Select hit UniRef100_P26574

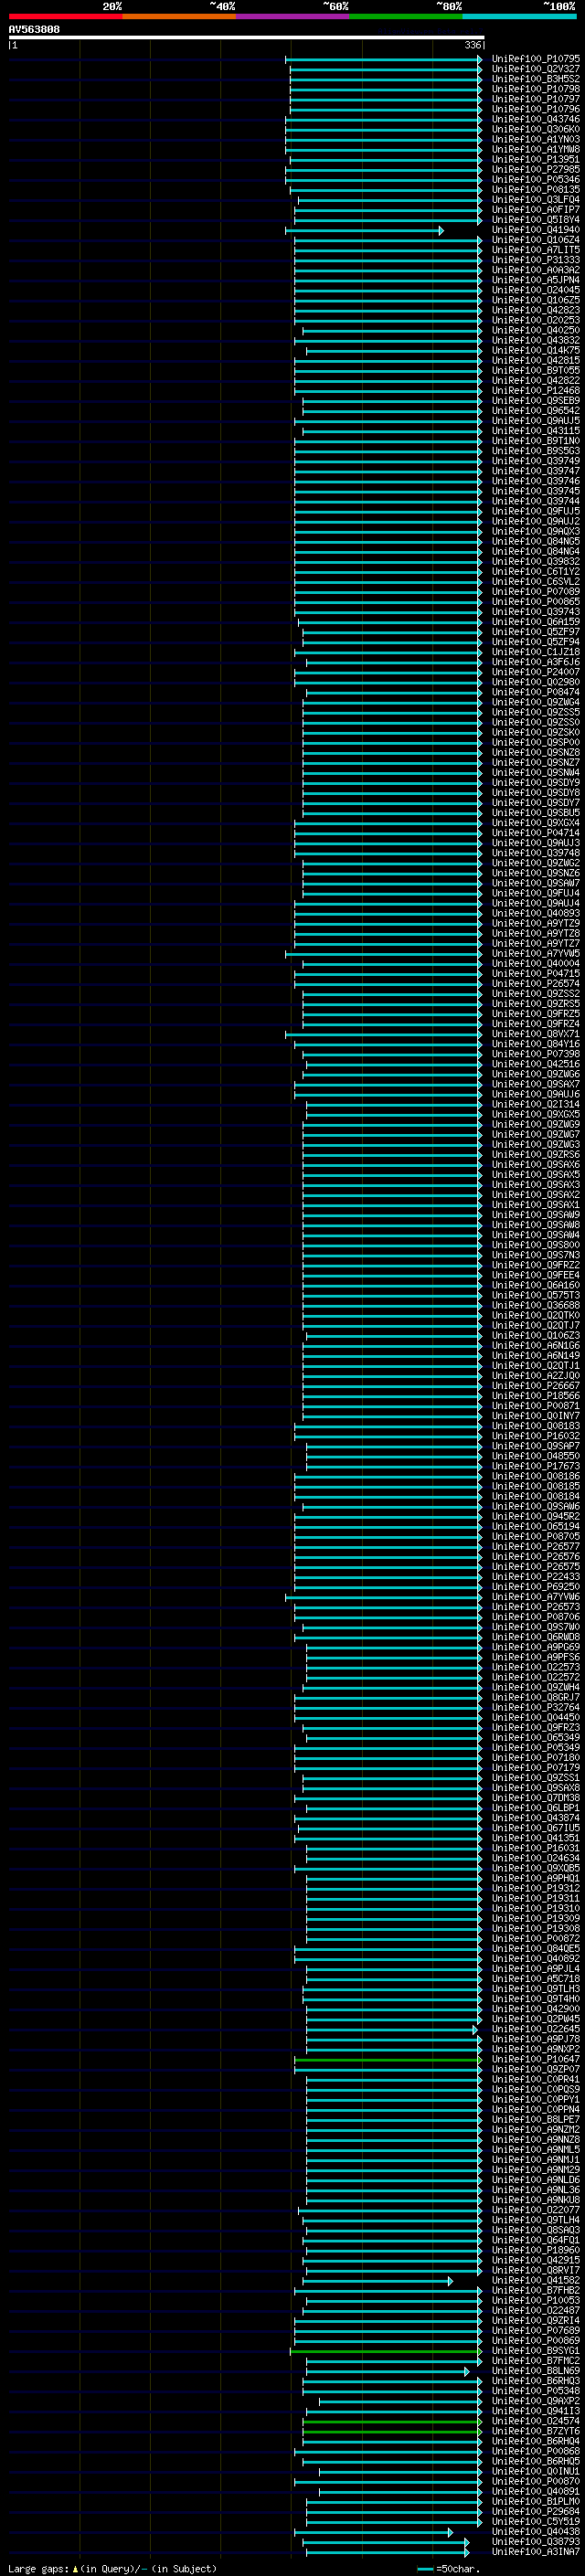pos(536,984)
